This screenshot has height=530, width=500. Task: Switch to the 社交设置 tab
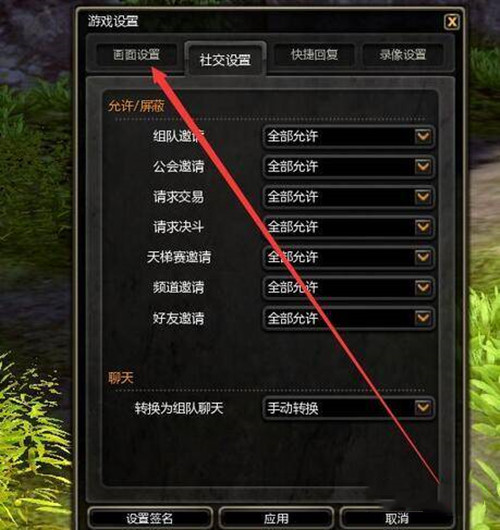225,59
